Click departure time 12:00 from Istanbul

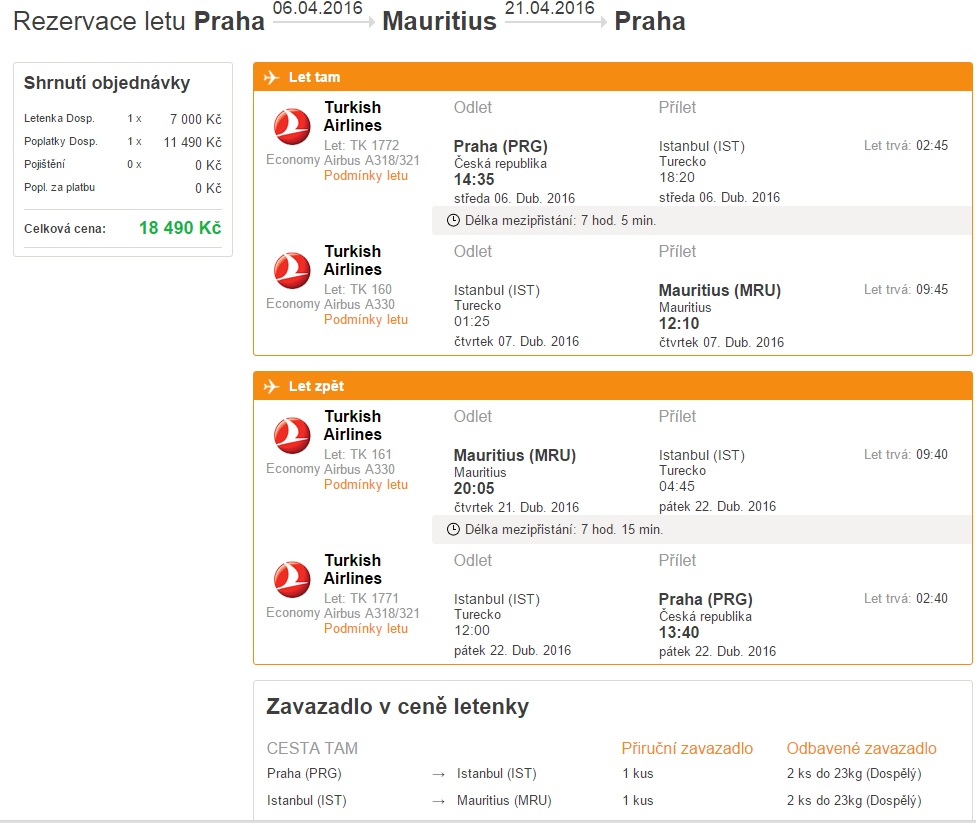[x=472, y=630]
